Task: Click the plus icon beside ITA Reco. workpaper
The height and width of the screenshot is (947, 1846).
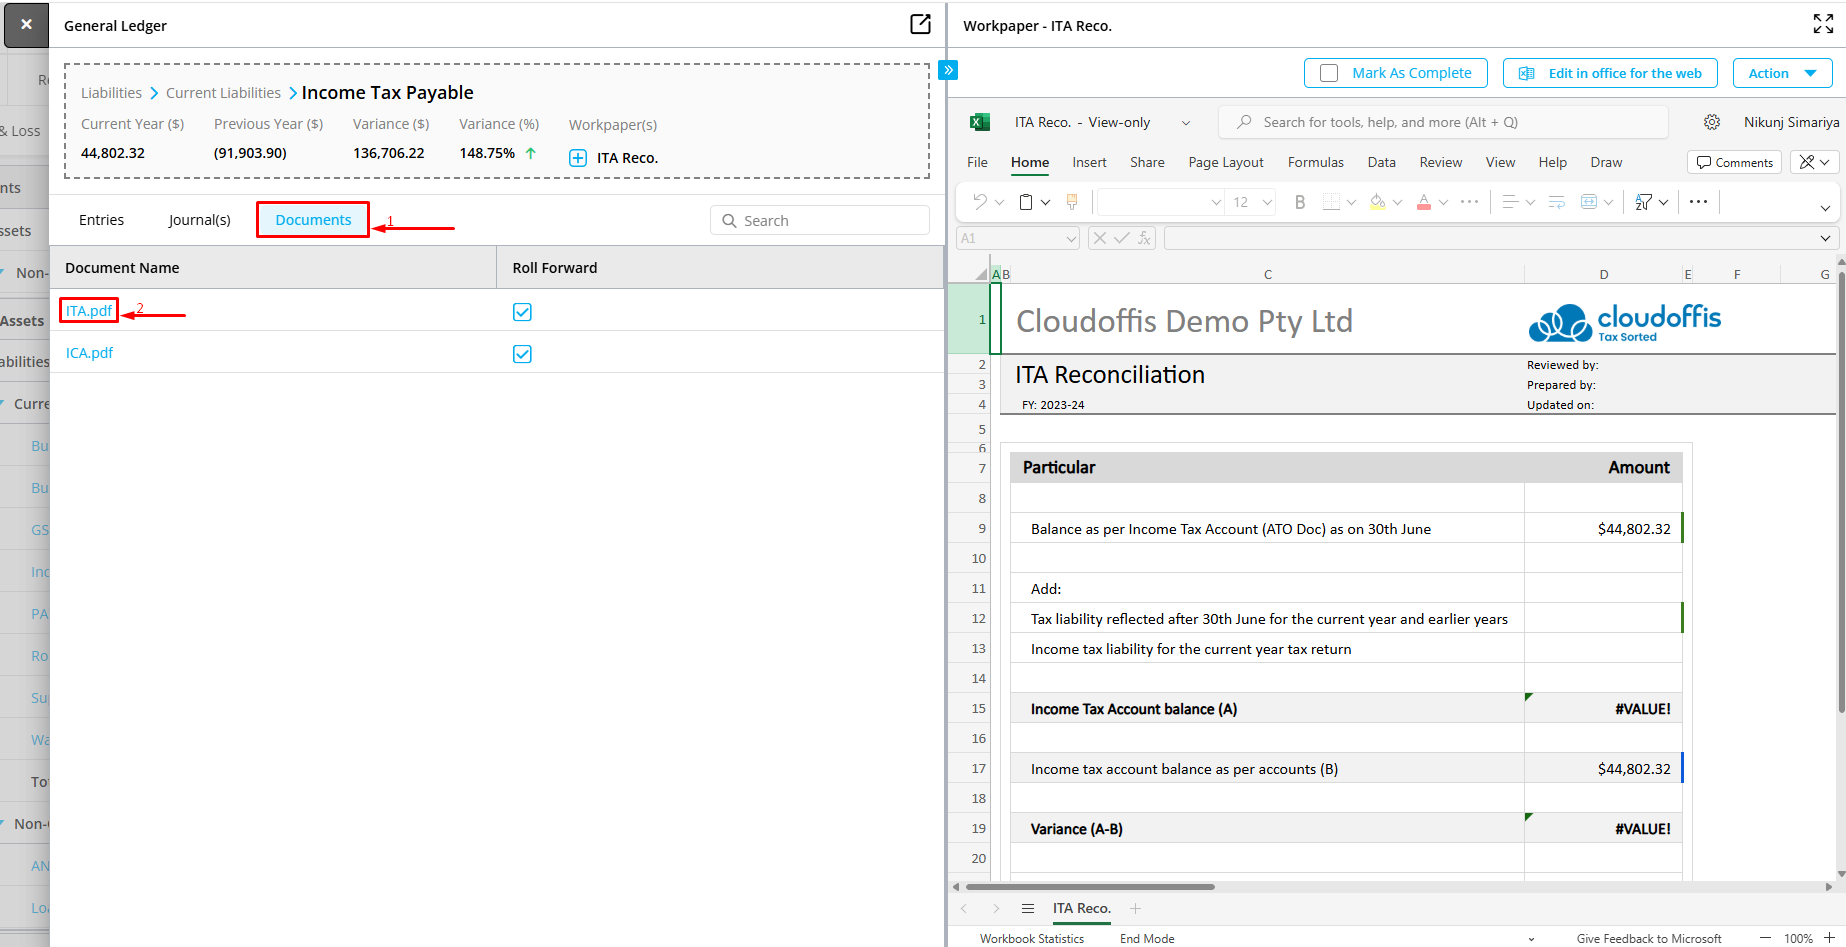Action: pyautogui.click(x=578, y=158)
